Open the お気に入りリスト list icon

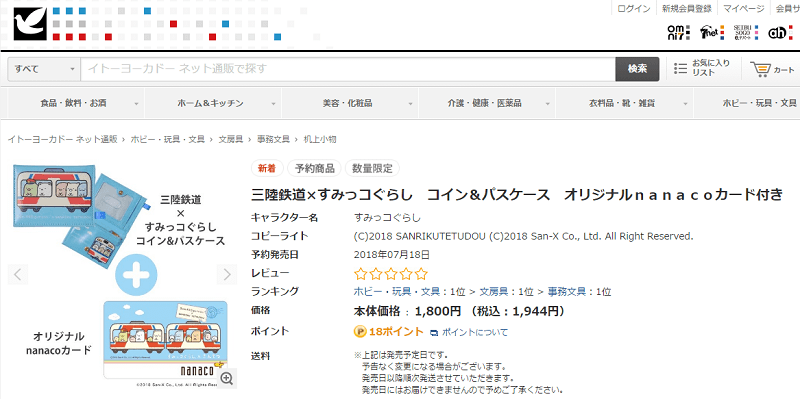[x=681, y=68]
